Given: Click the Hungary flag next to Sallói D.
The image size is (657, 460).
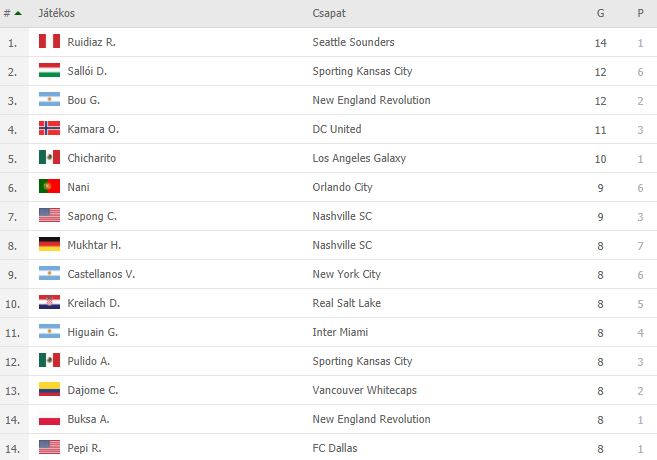Looking at the screenshot, I should [x=49, y=70].
